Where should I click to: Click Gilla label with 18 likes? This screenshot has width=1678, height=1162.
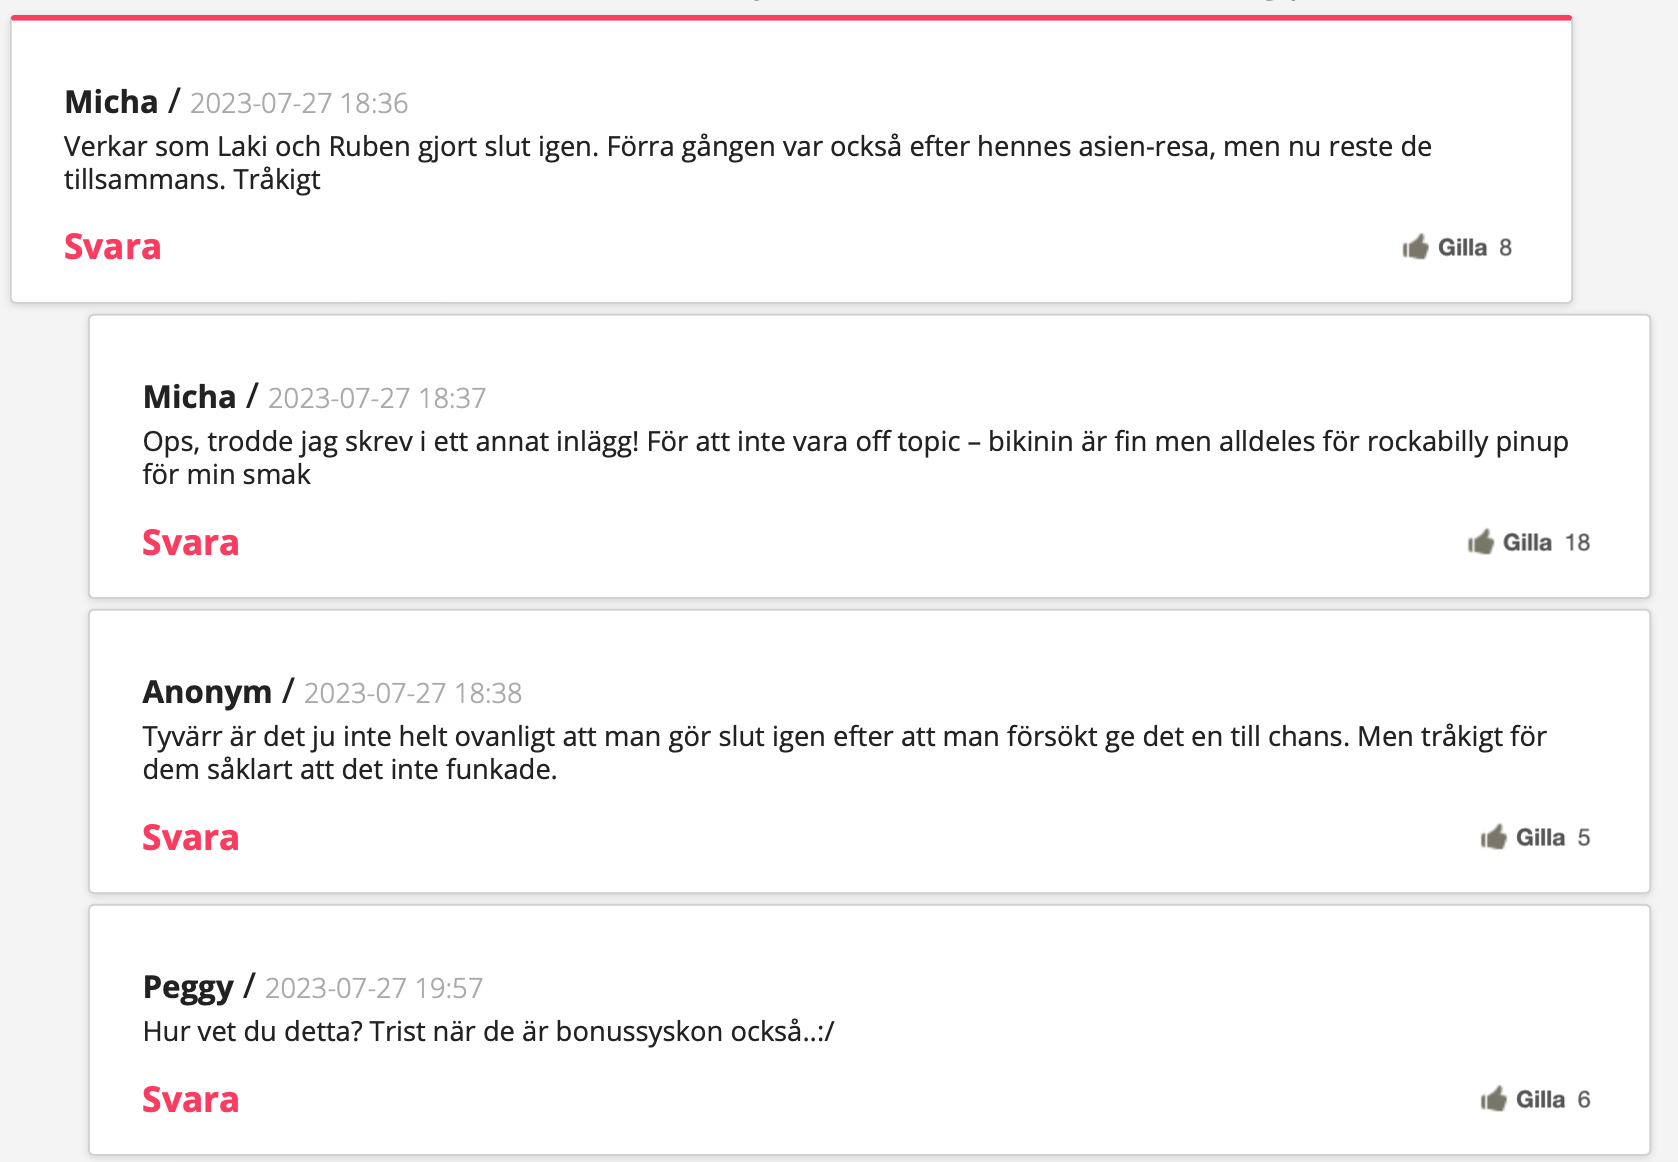(1527, 542)
